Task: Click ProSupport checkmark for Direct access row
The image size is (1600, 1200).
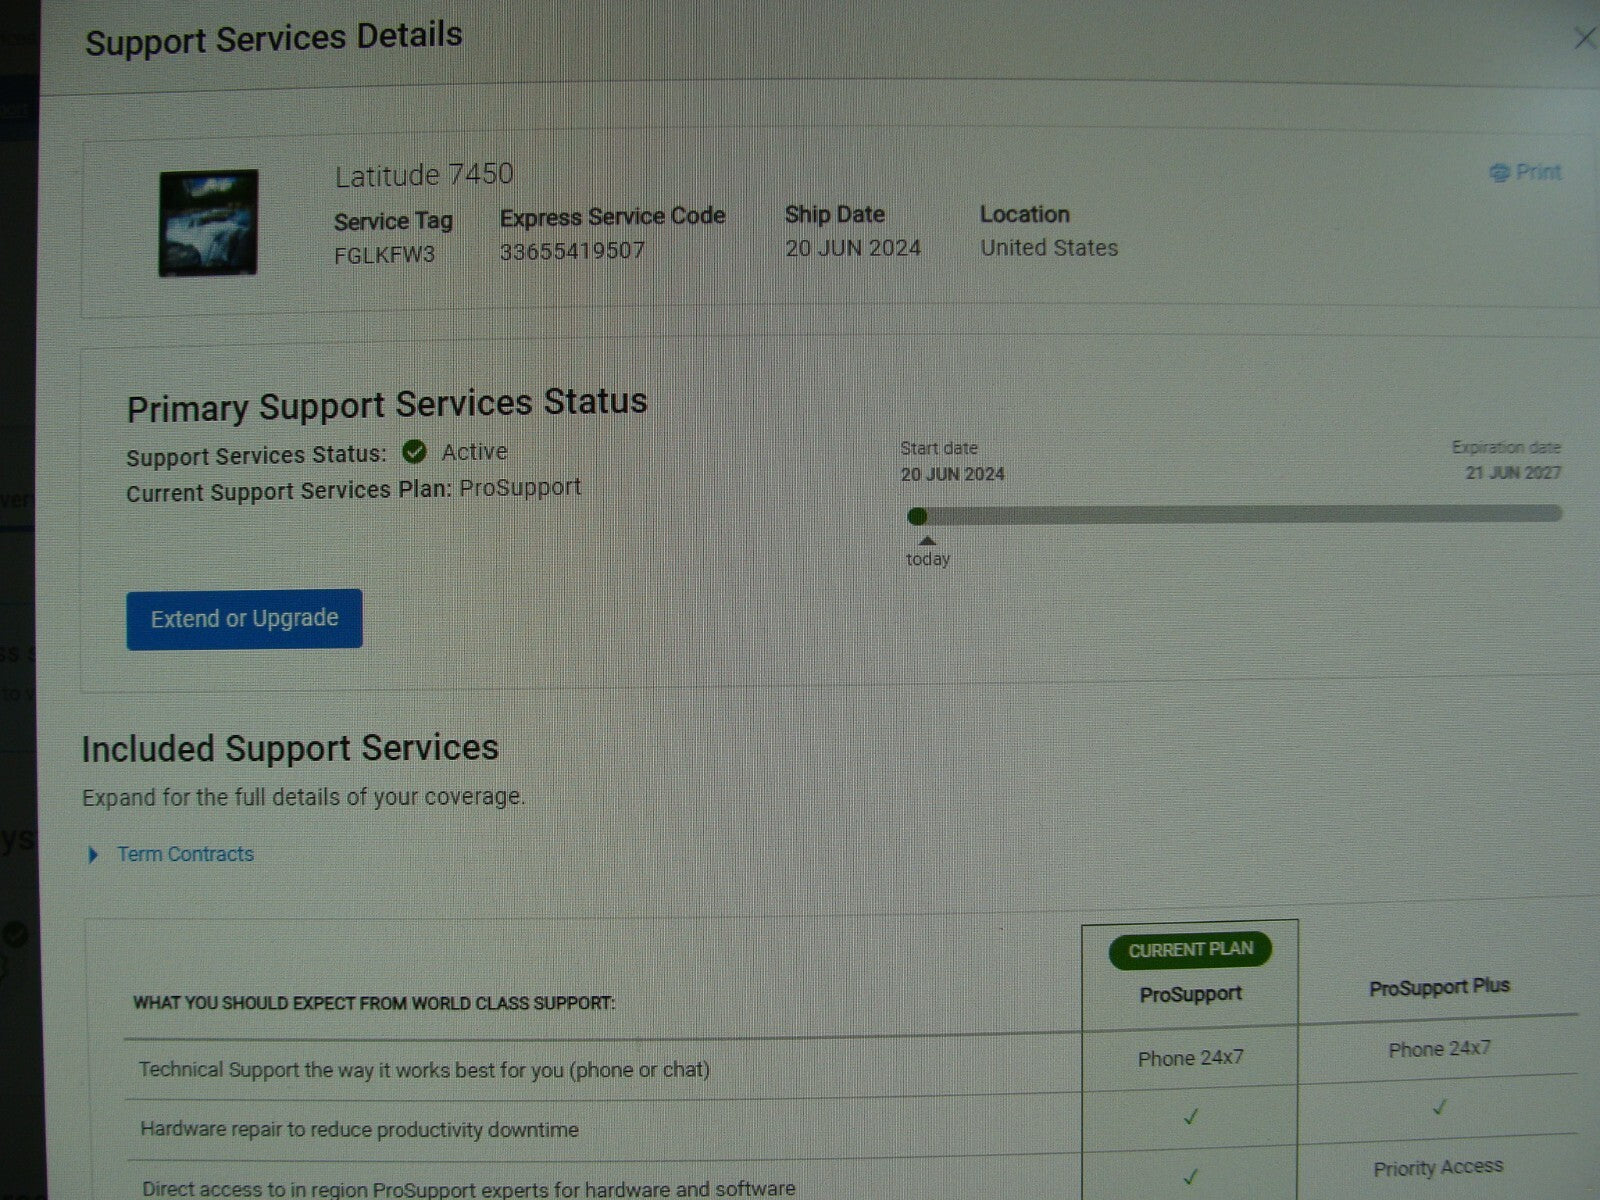Action: click(1190, 1177)
